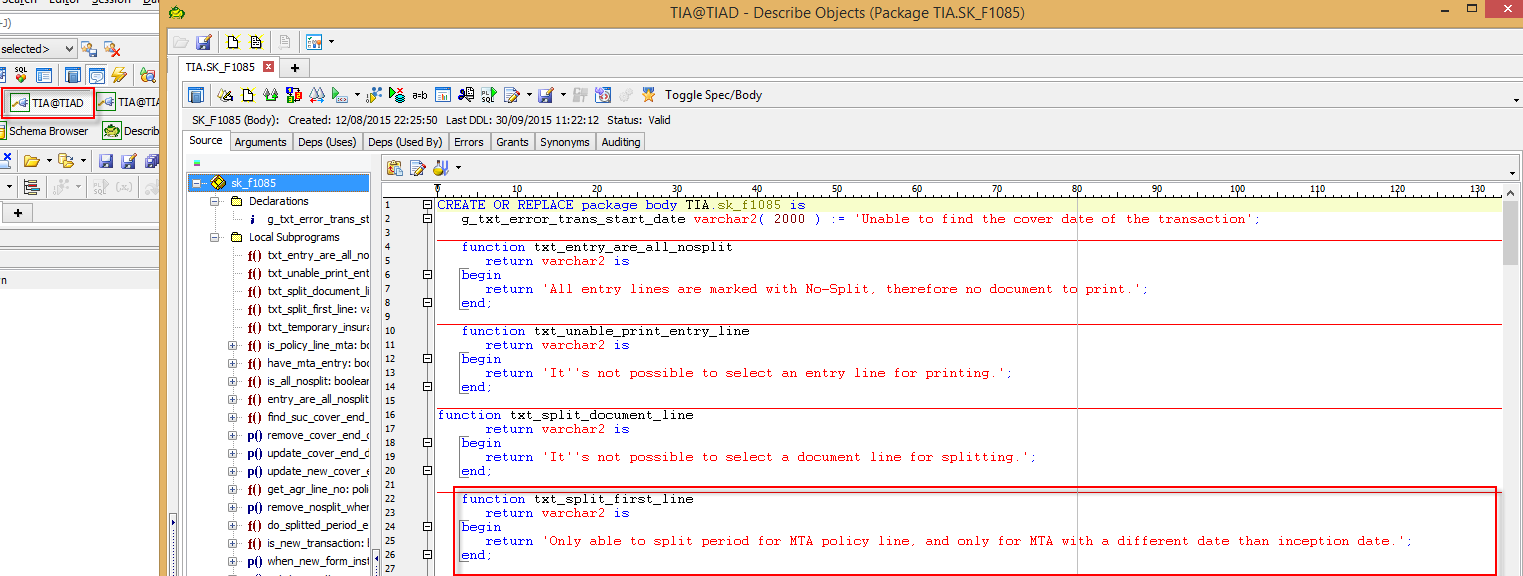Click the new blank document icon in top toolbar

coord(232,42)
